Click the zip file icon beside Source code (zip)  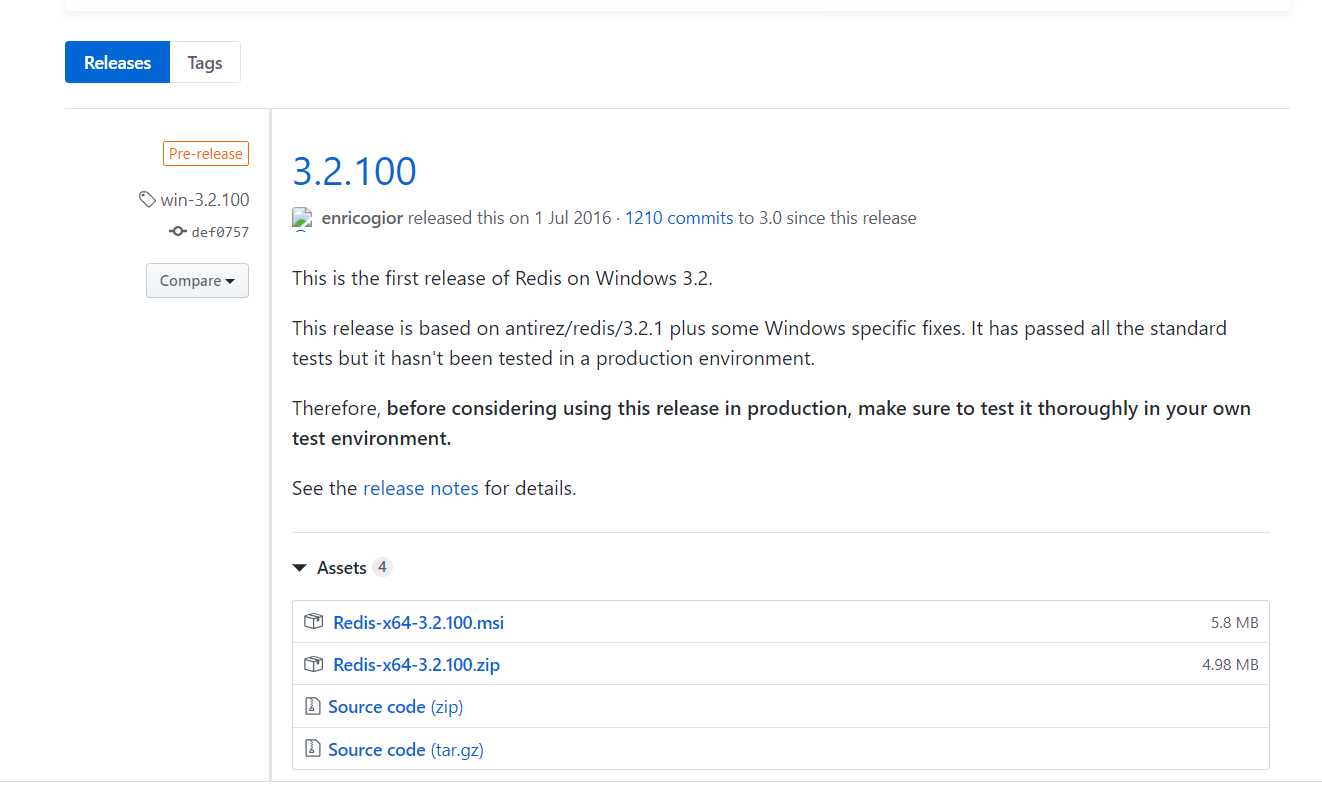pos(312,706)
